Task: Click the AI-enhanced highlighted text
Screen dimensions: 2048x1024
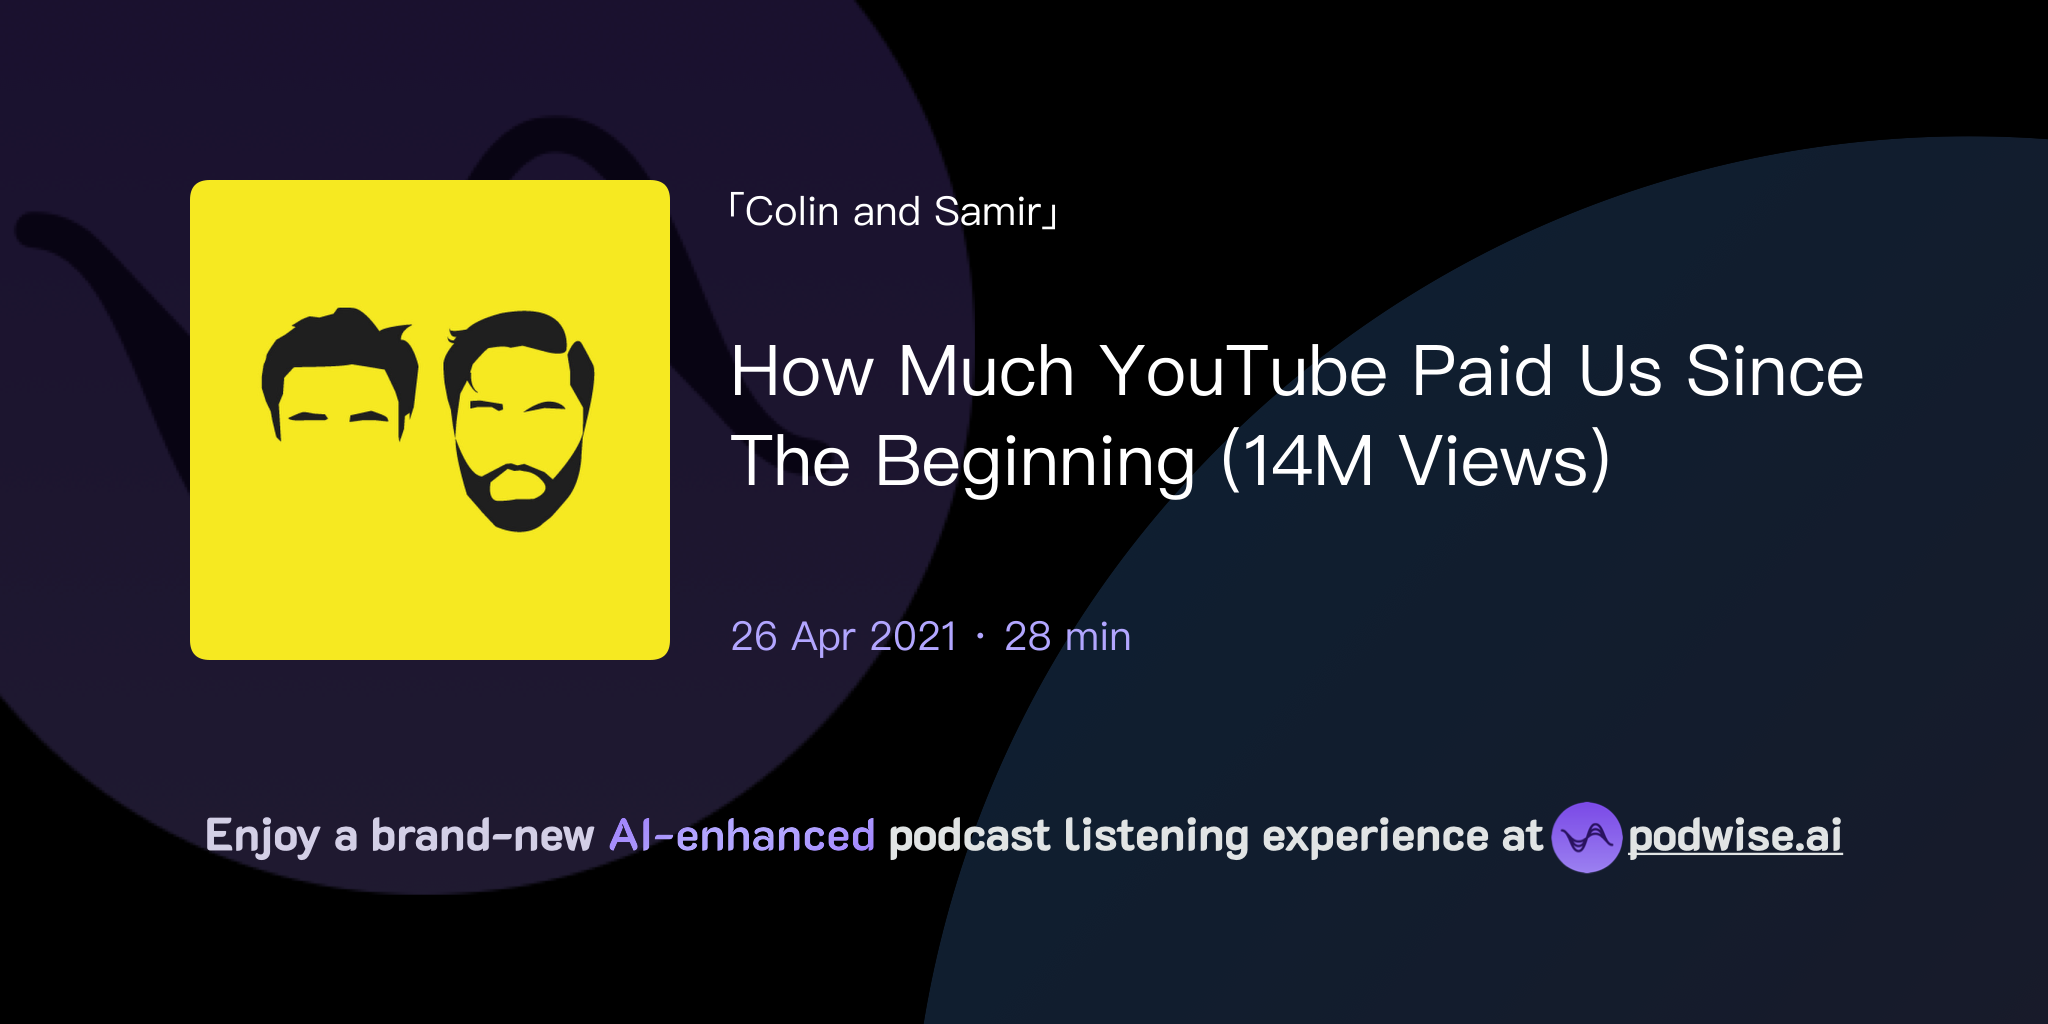Action: point(740,836)
